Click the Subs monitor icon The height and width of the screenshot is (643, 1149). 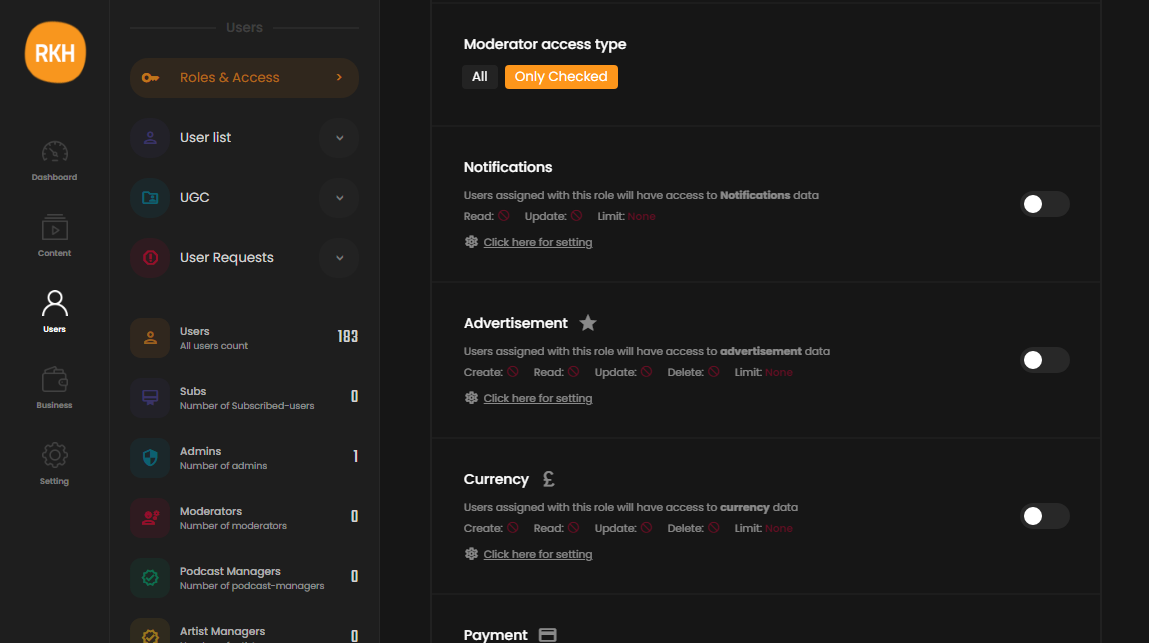[150, 398]
